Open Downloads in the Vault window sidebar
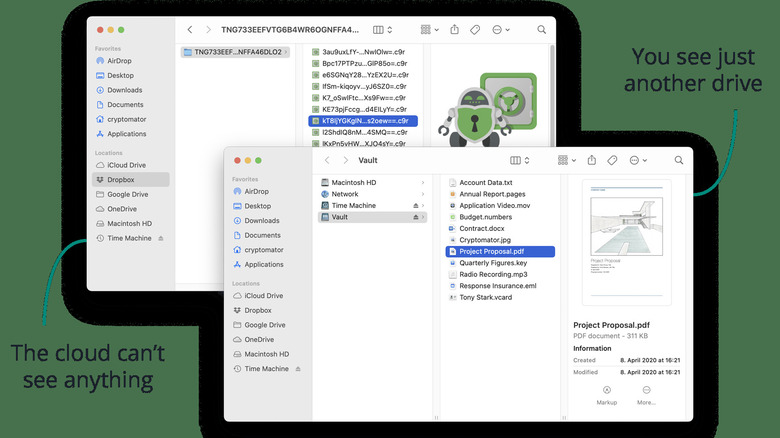The height and width of the screenshot is (438, 780). pos(261,220)
